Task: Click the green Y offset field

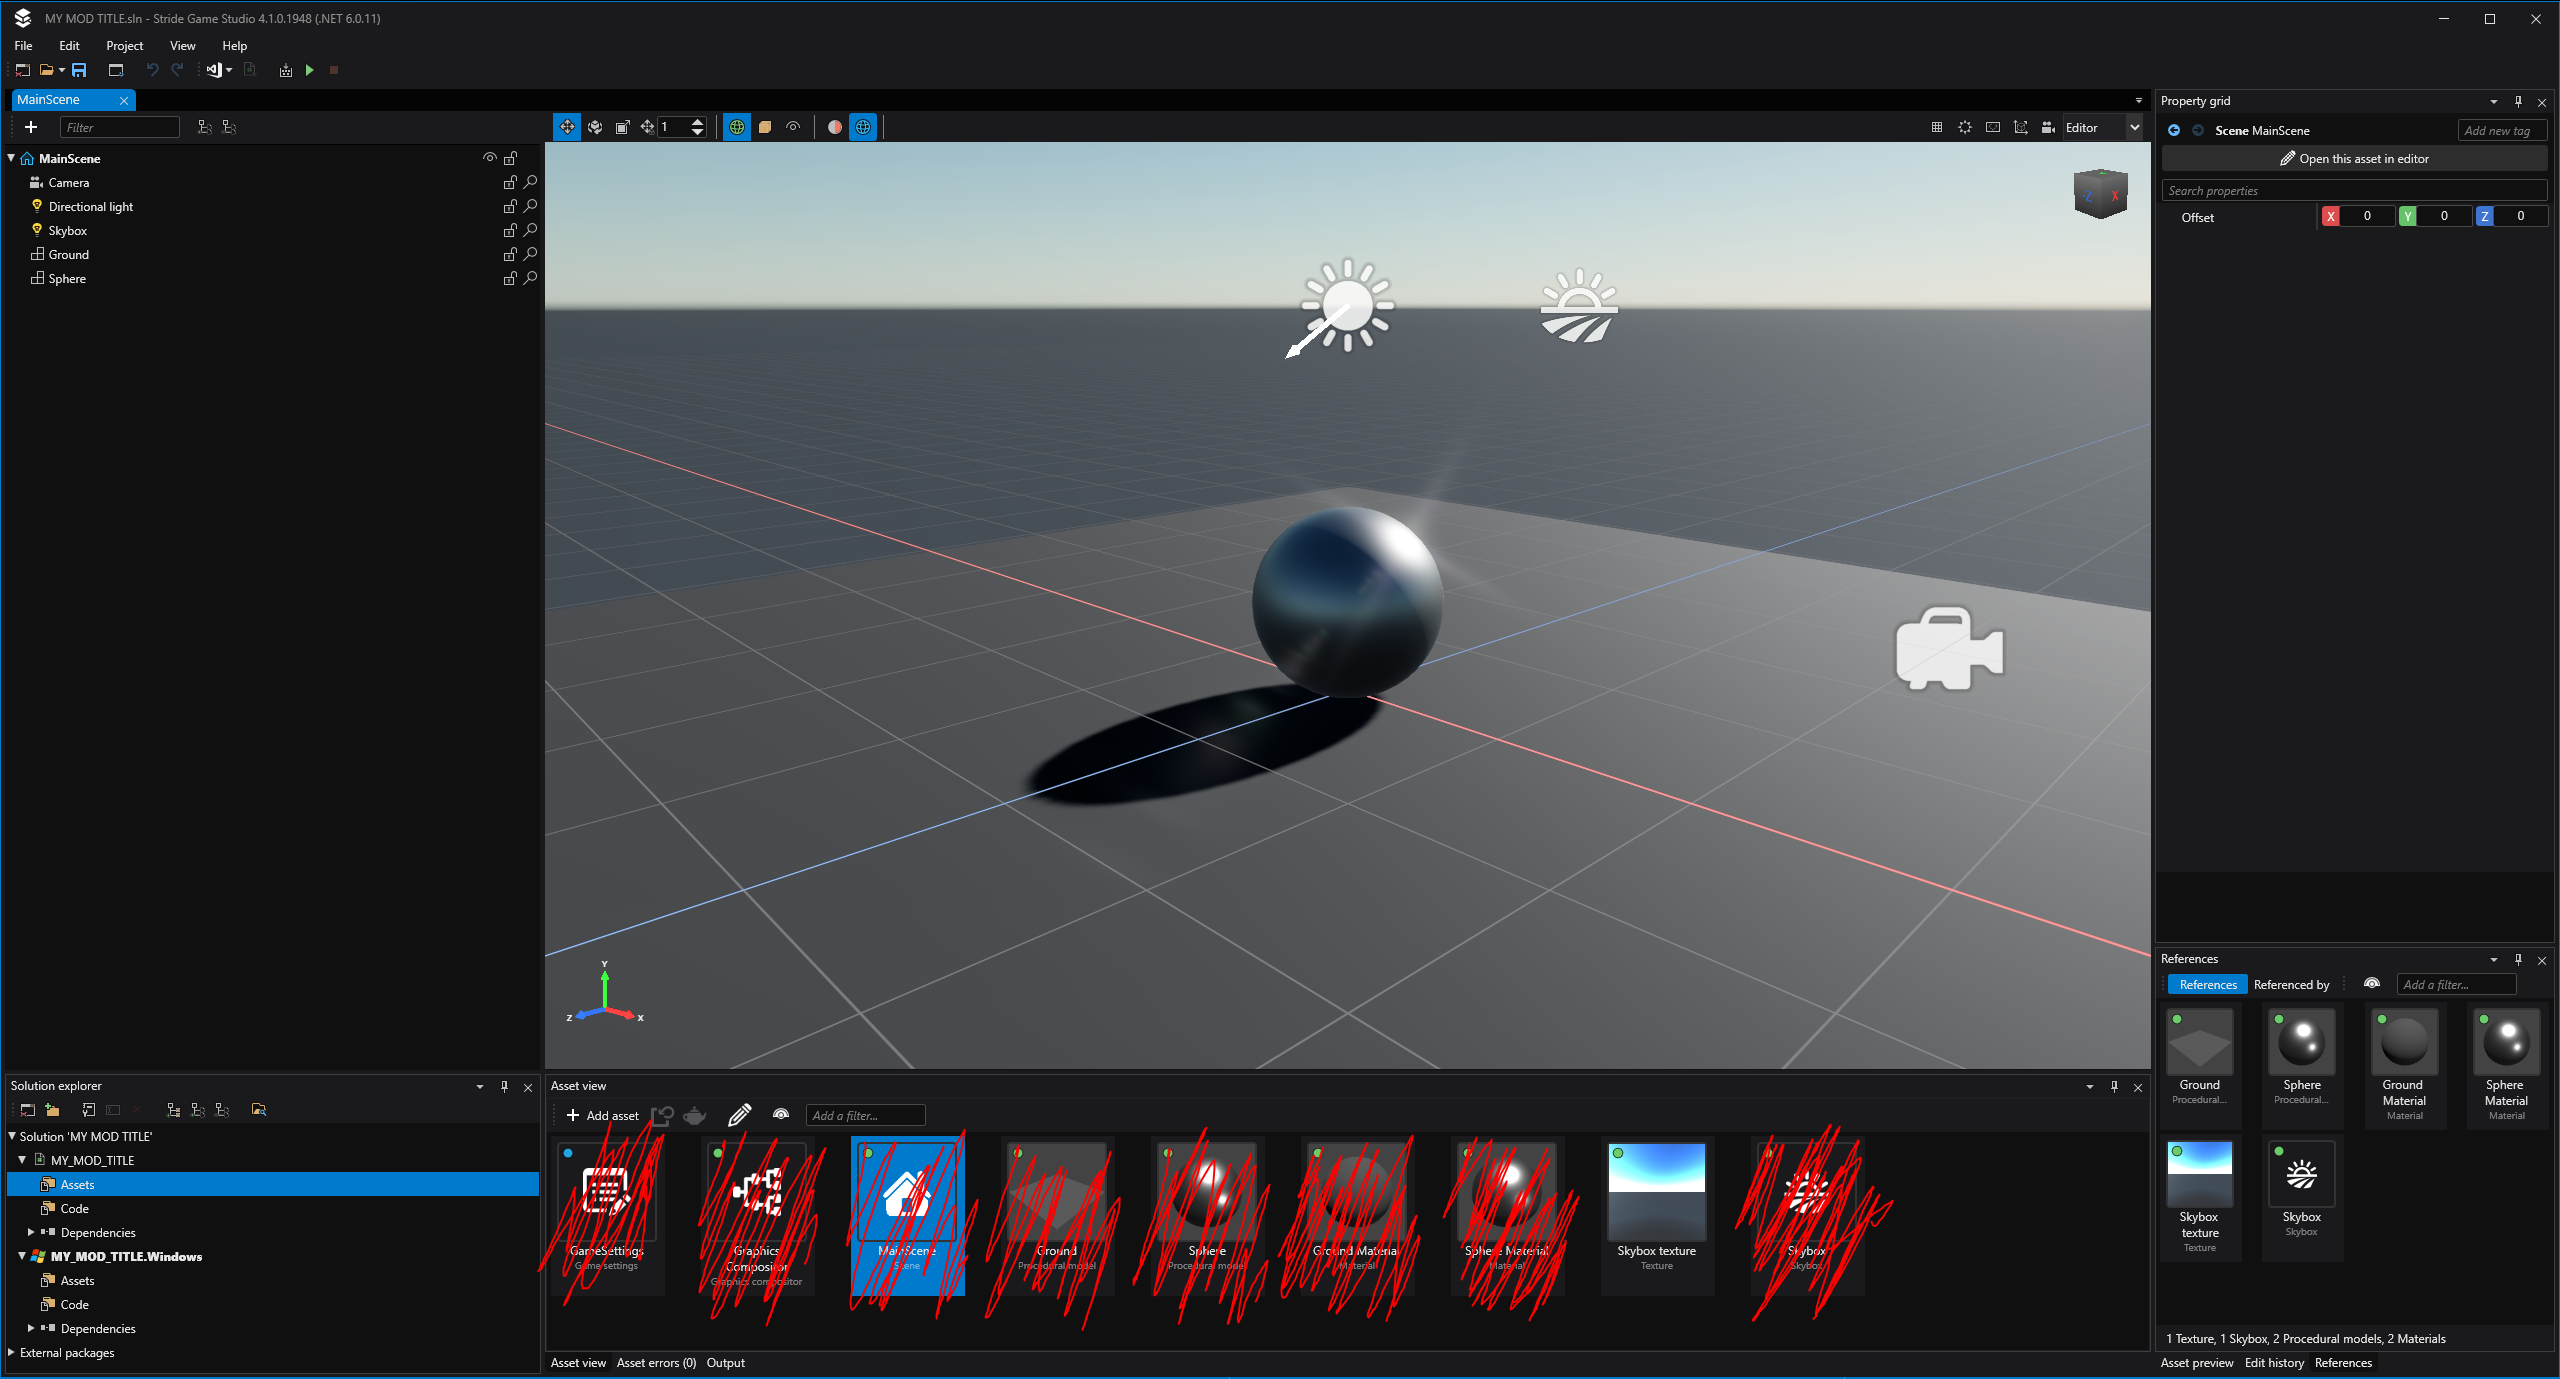Action: [x=2443, y=216]
